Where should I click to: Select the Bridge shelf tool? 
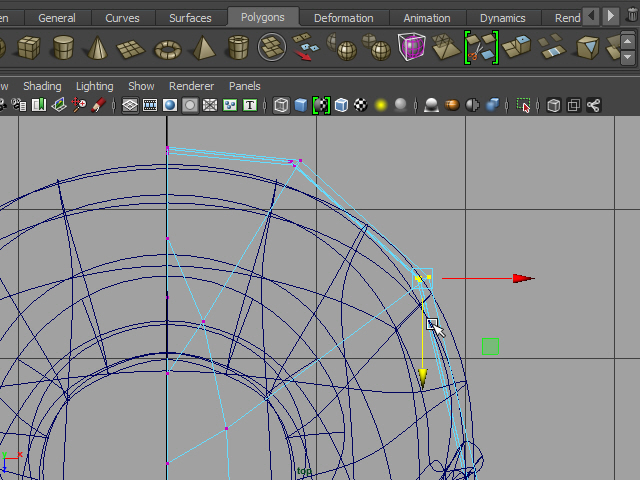pos(552,47)
